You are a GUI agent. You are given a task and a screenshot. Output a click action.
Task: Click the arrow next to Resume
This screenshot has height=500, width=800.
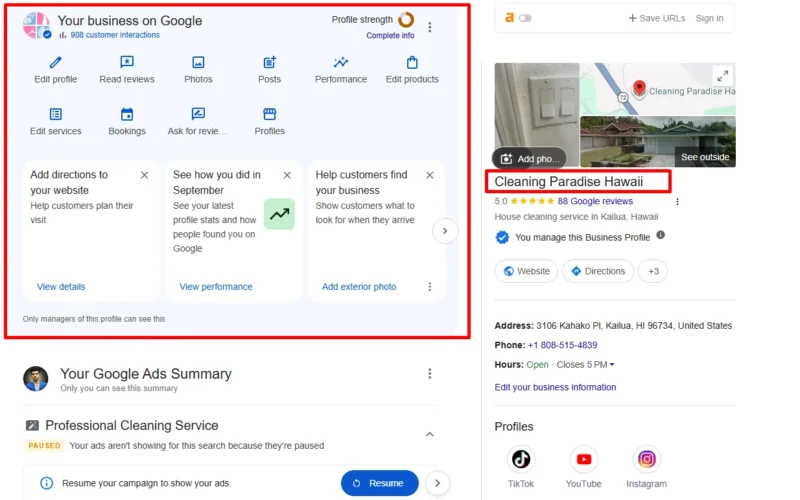(x=437, y=483)
